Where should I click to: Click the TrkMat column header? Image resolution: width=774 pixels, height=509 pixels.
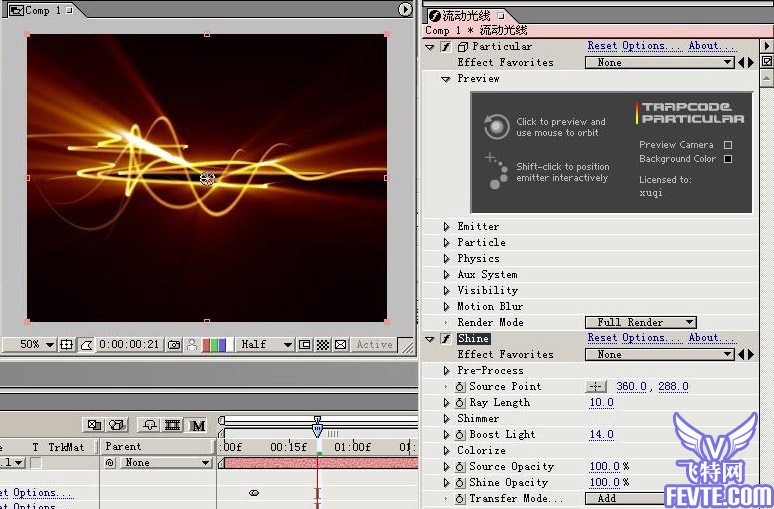[x=66, y=447]
